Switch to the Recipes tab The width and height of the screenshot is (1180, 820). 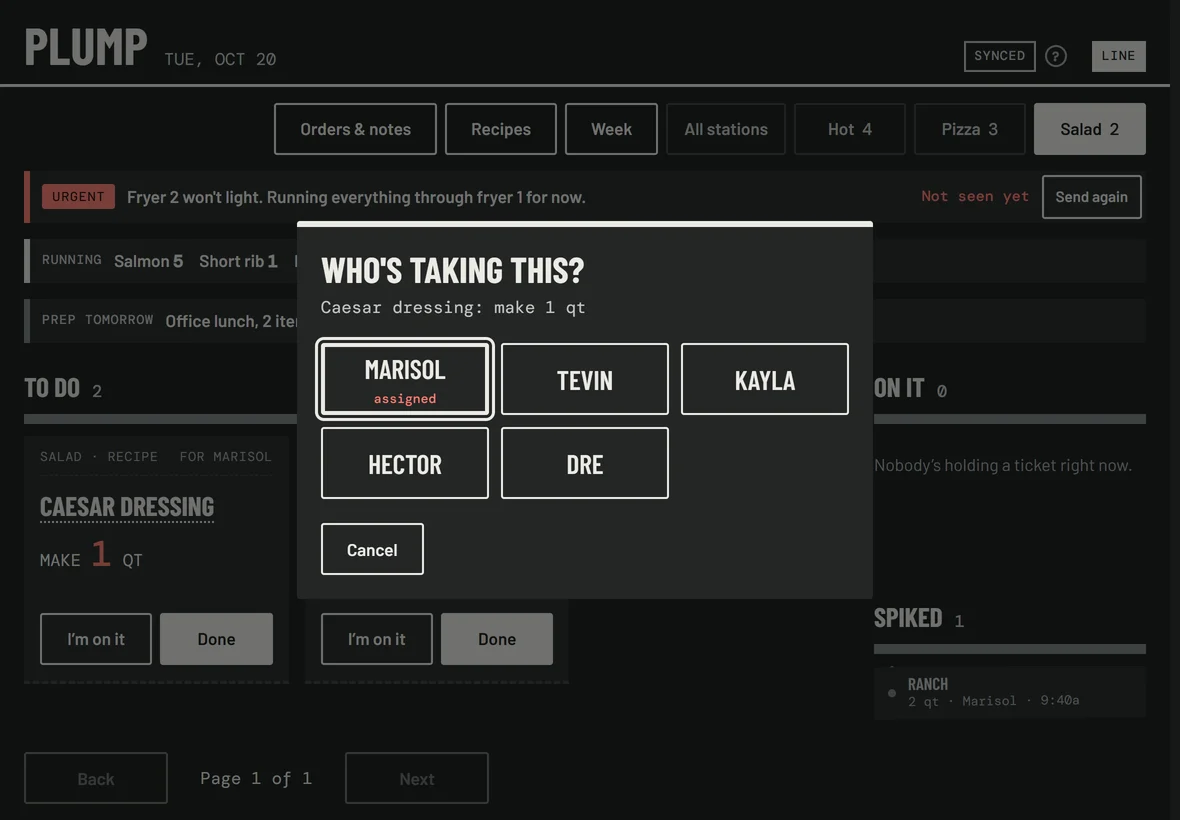[x=501, y=129]
